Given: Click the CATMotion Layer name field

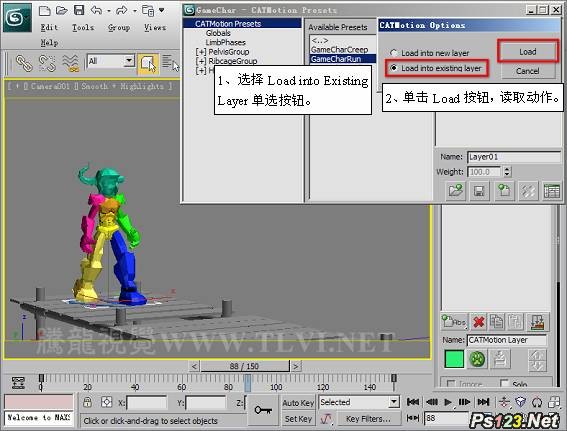Looking at the screenshot, I should pos(507,340).
